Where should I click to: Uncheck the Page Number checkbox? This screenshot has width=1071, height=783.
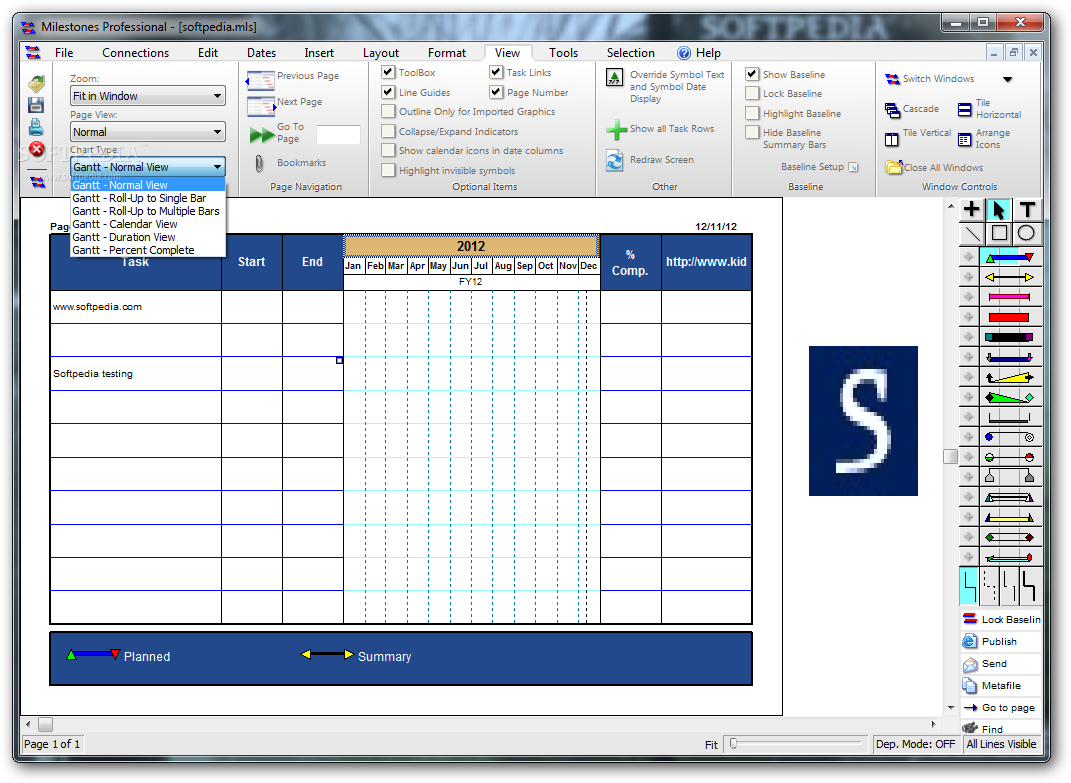coord(496,92)
